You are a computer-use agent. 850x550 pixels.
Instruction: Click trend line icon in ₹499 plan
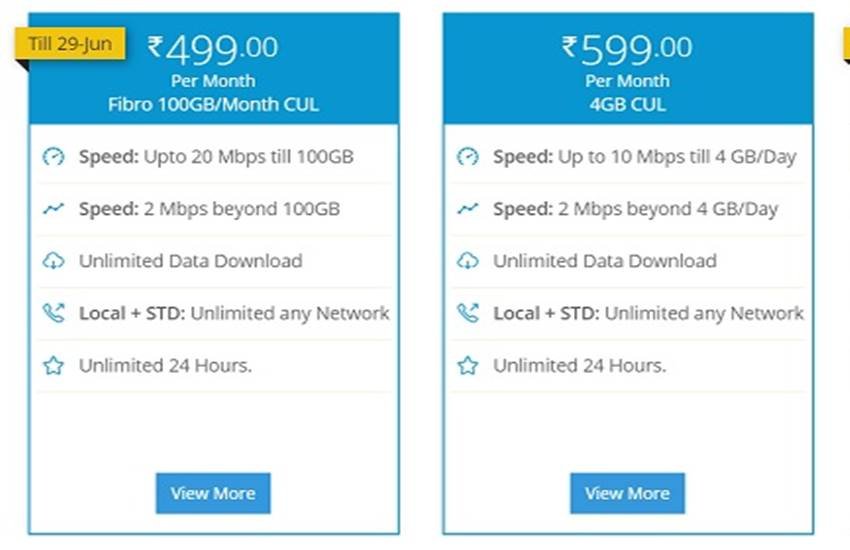(53, 209)
